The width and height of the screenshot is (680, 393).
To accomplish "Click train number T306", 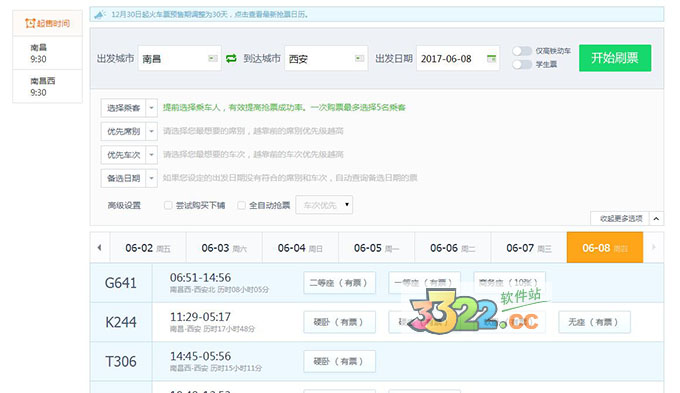I will click(121, 361).
